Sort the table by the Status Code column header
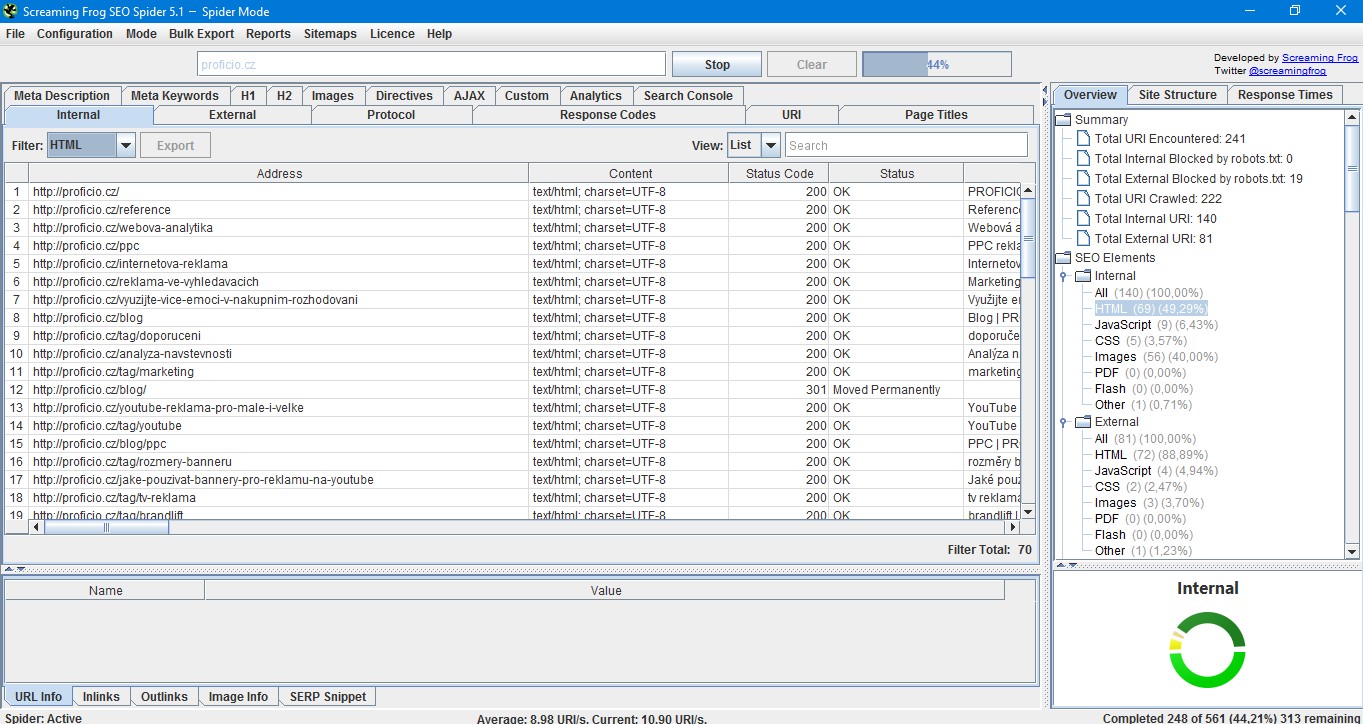Viewport: 1363px width, 724px height. coord(779,174)
